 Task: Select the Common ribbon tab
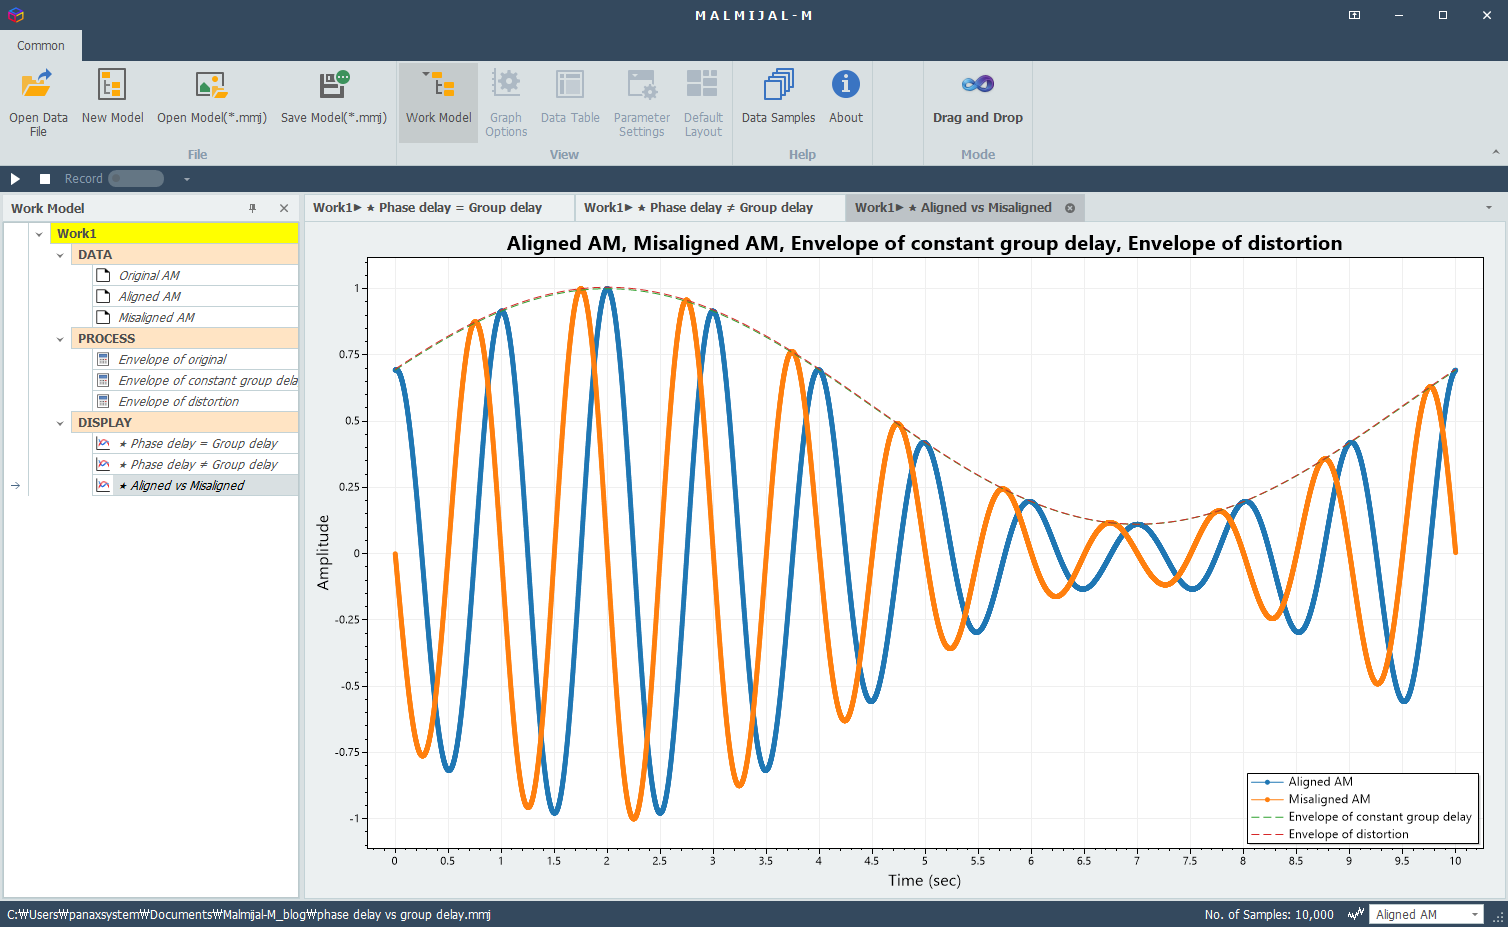[x=41, y=46]
